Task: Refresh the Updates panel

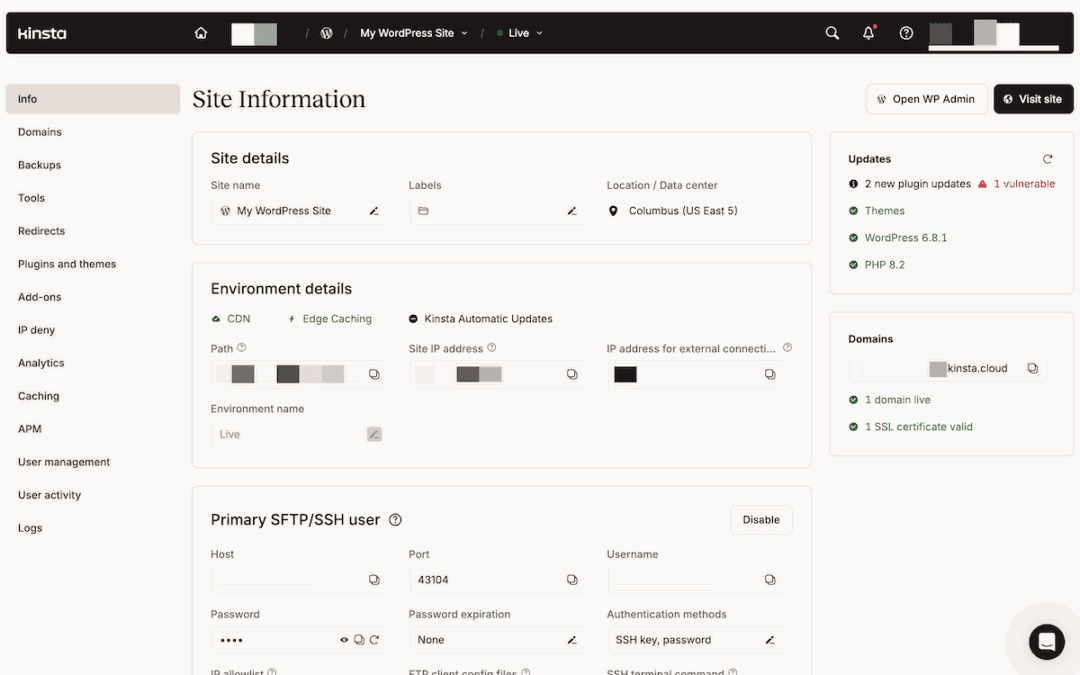Action: 1048,159
